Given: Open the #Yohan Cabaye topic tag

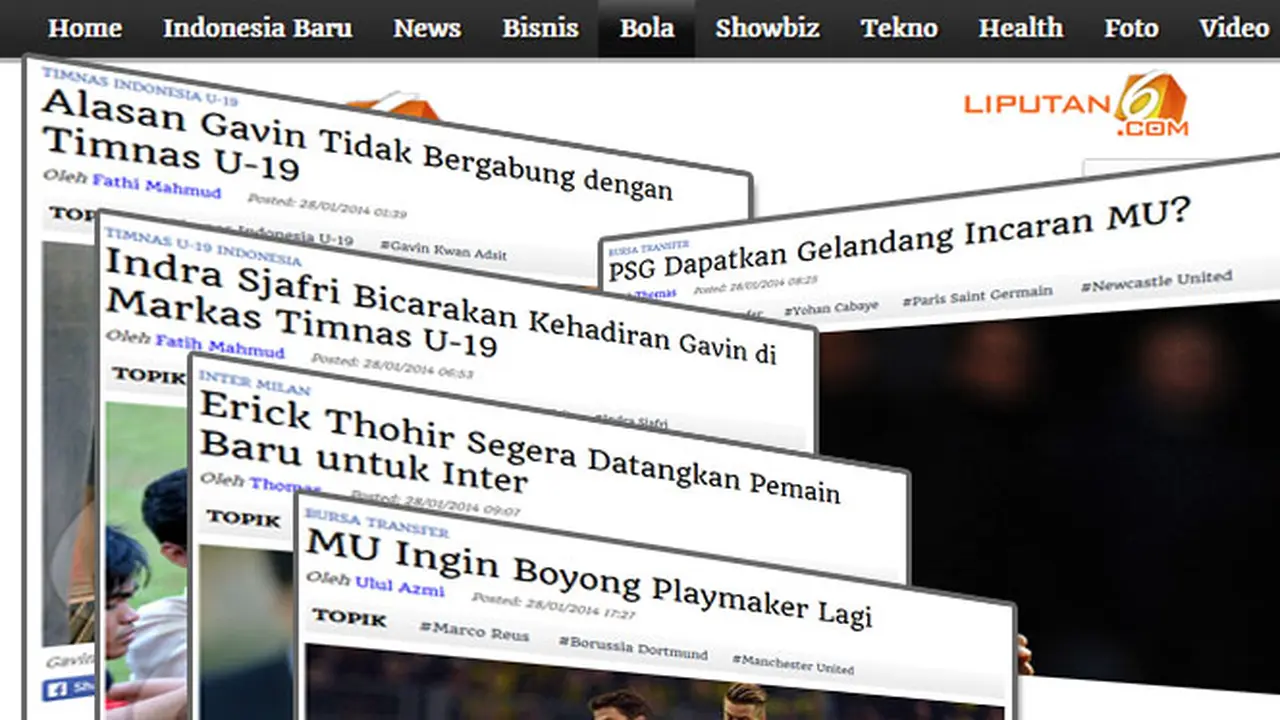Looking at the screenshot, I should (831, 309).
